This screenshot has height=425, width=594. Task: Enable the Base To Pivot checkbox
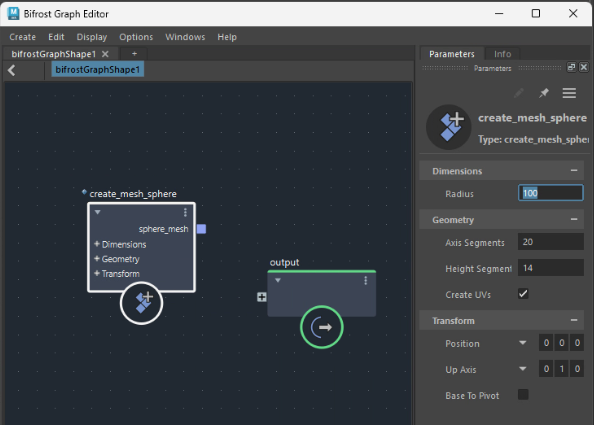click(523, 395)
